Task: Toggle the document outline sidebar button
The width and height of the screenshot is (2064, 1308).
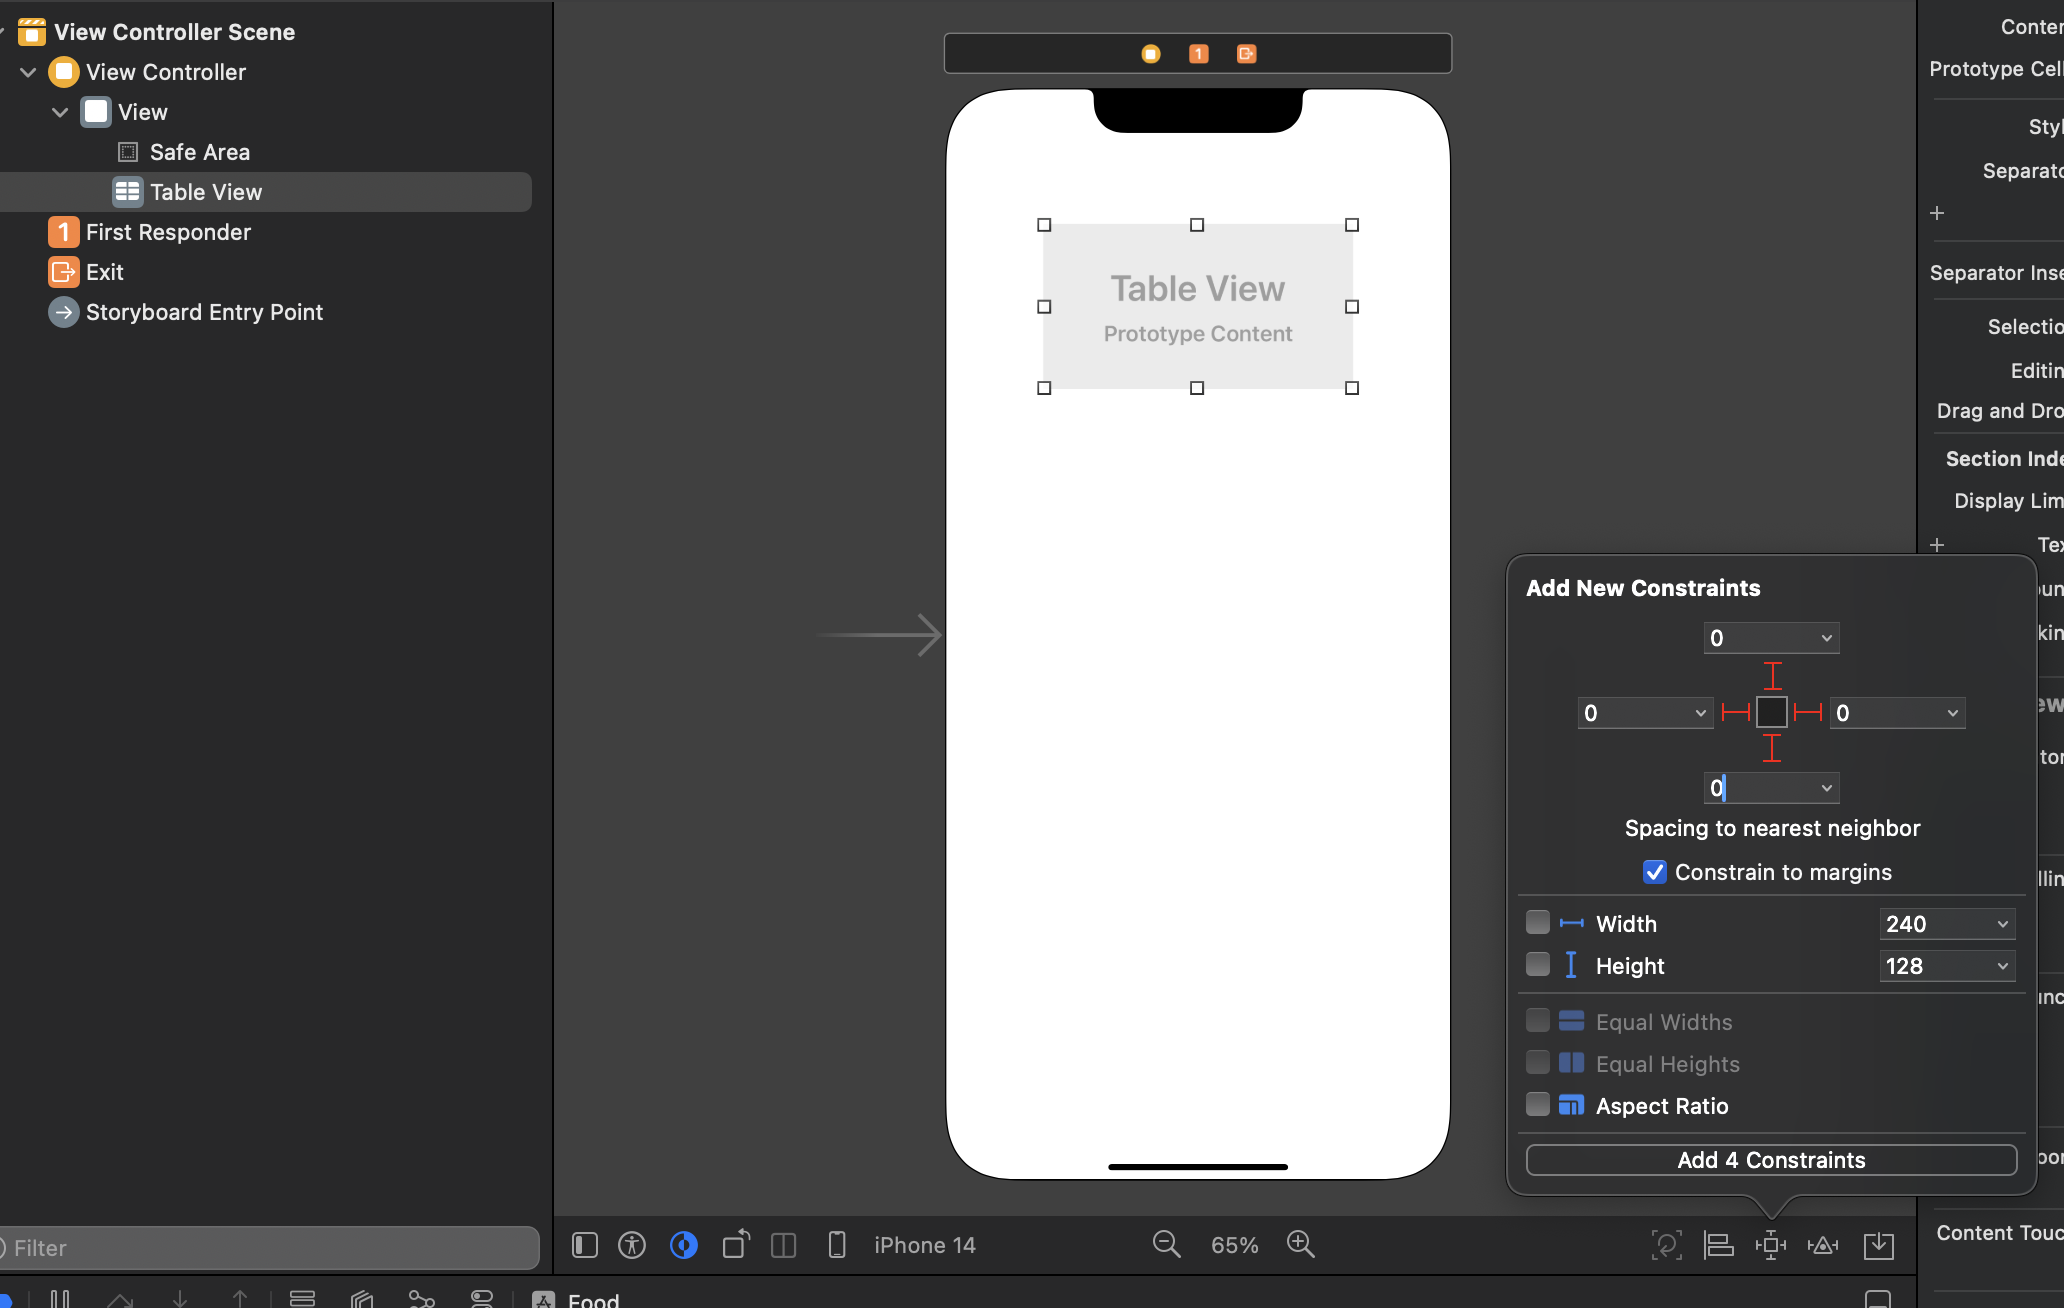Action: coord(585,1245)
